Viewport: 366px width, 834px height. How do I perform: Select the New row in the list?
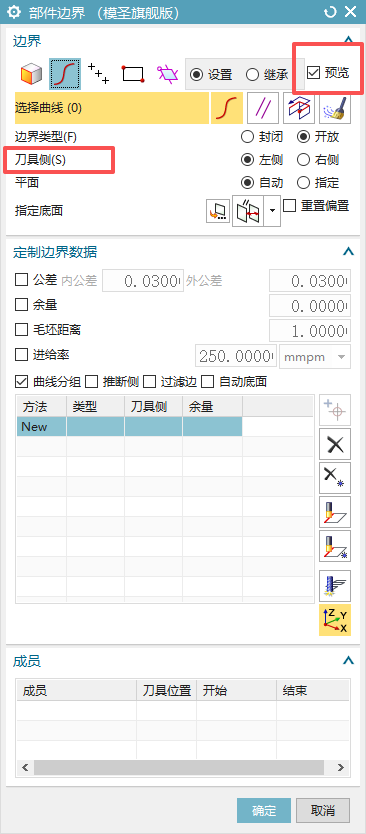click(129, 427)
